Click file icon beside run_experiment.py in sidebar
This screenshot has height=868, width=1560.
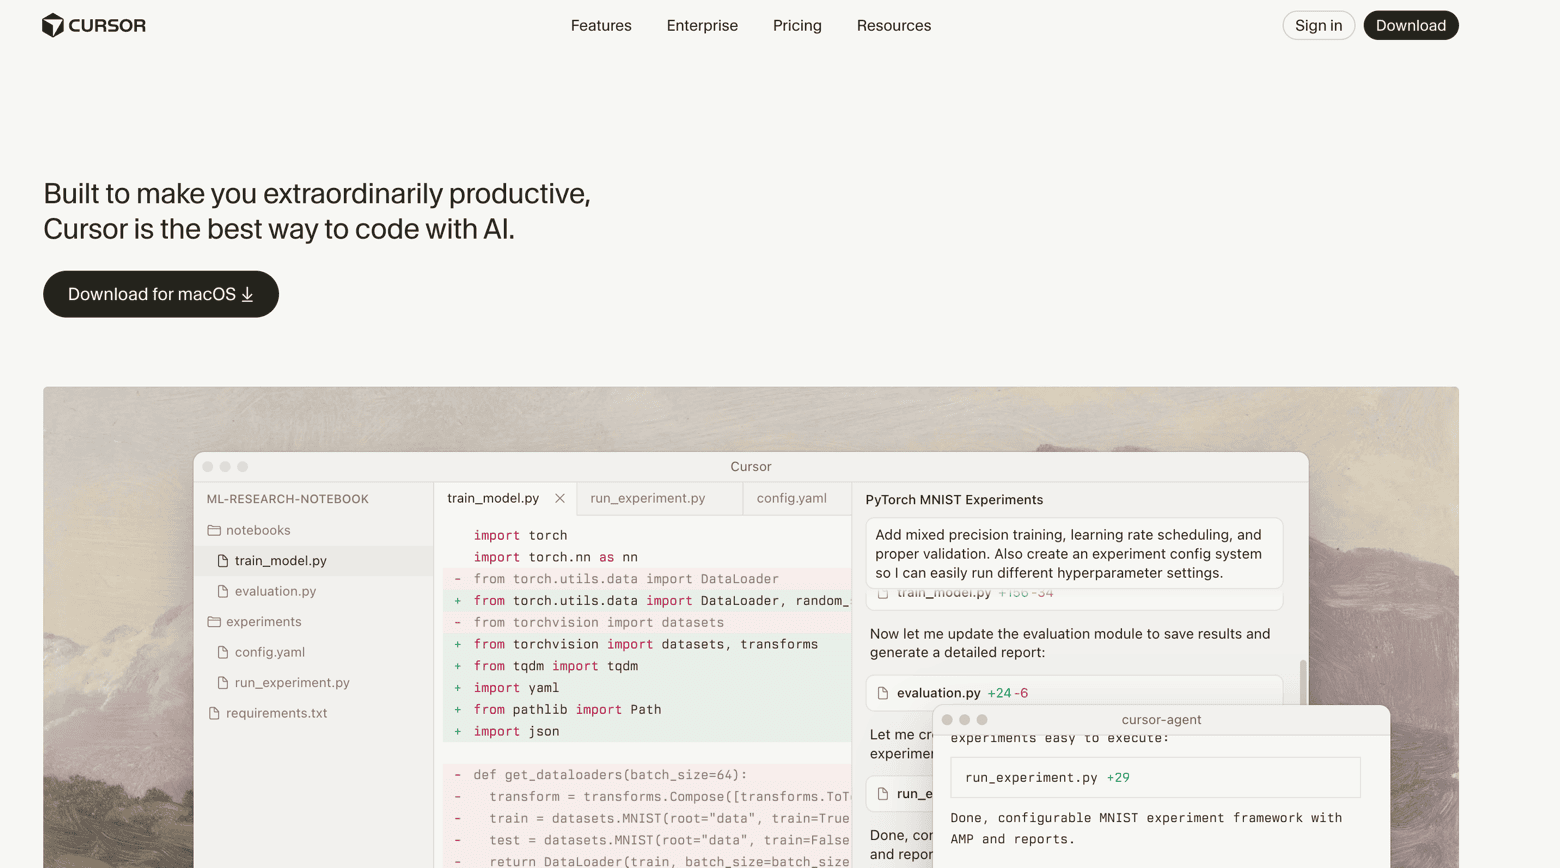(223, 683)
